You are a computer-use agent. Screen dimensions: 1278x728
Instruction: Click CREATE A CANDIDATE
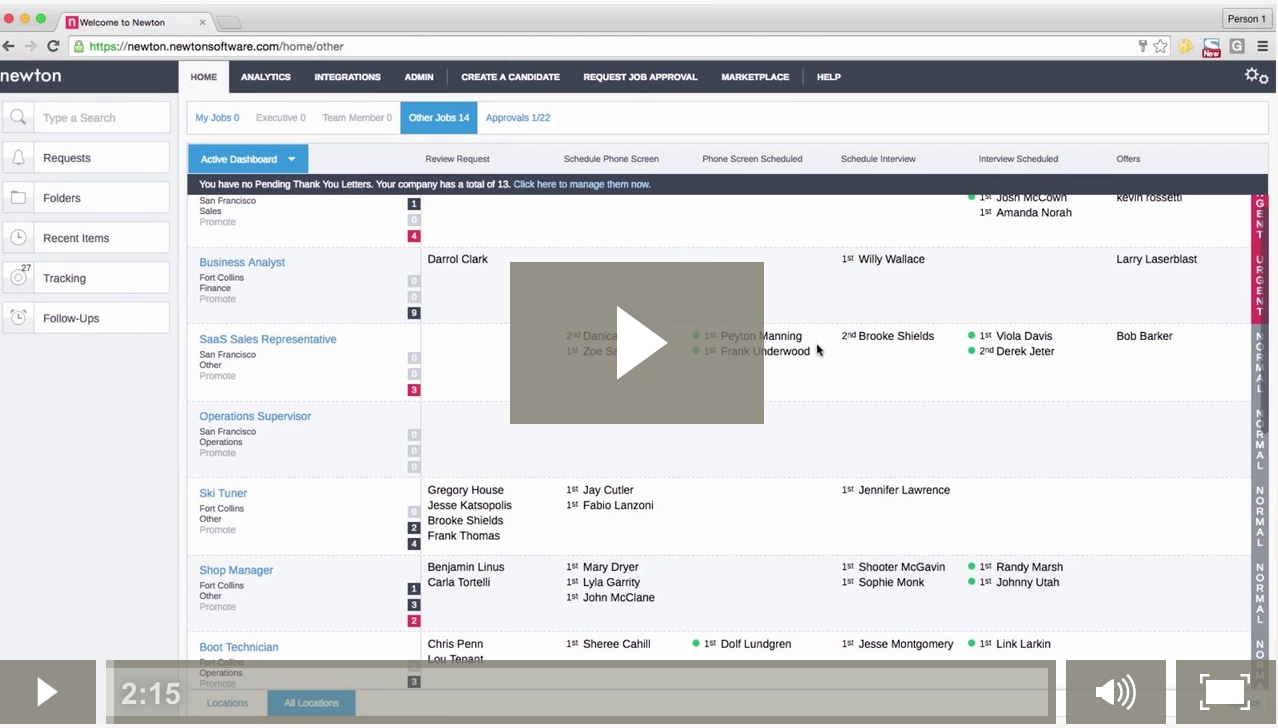510,77
